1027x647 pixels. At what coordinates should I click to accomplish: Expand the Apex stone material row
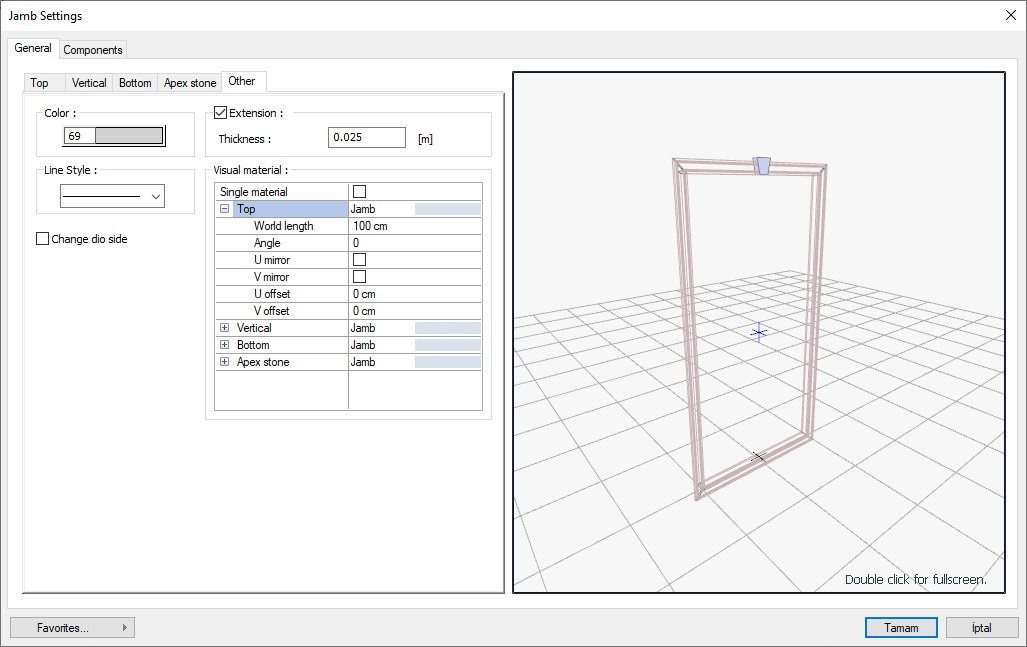coord(225,362)
